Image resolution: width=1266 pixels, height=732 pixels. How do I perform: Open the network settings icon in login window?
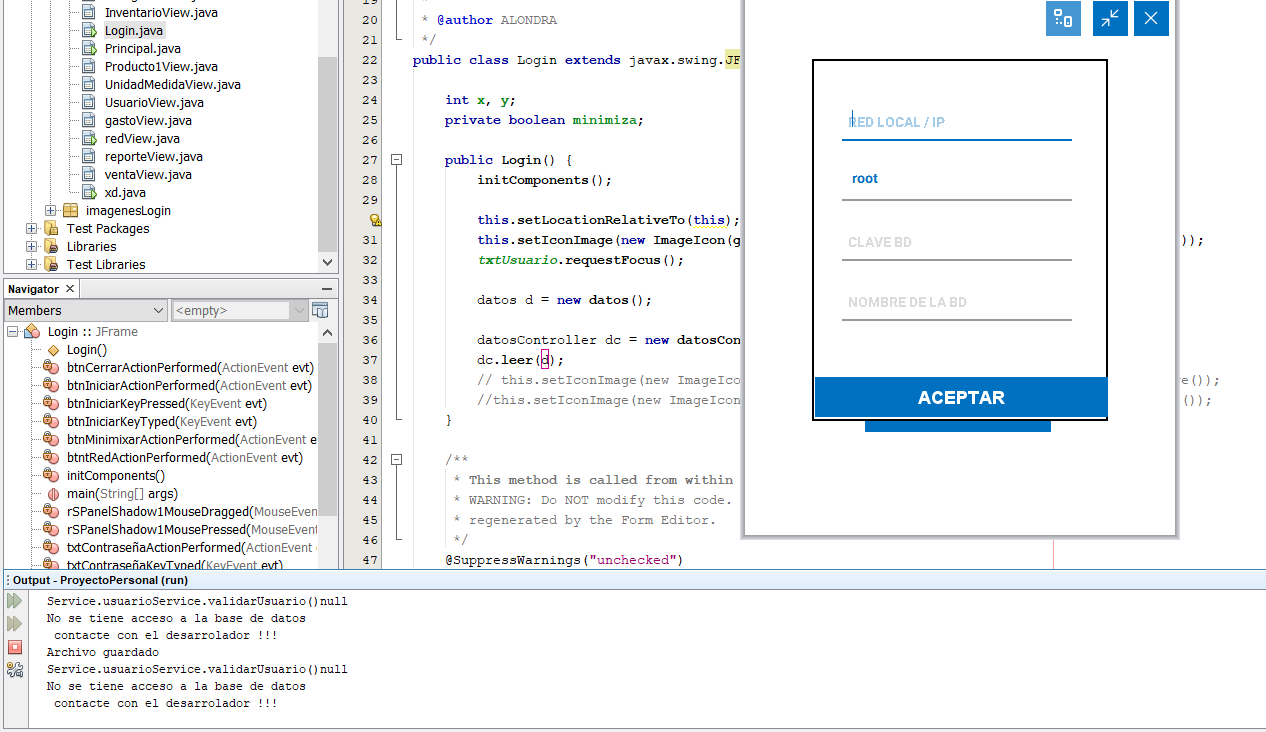(x=1063, y=18)
